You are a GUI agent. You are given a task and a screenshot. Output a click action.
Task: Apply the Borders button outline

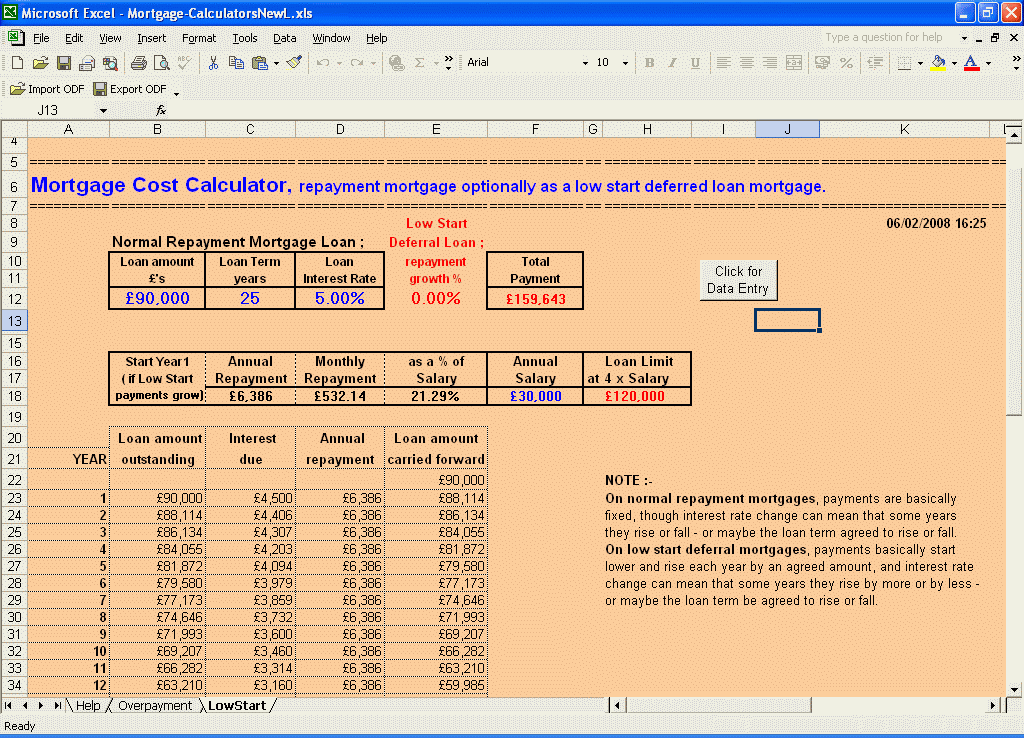pos(904,63)
